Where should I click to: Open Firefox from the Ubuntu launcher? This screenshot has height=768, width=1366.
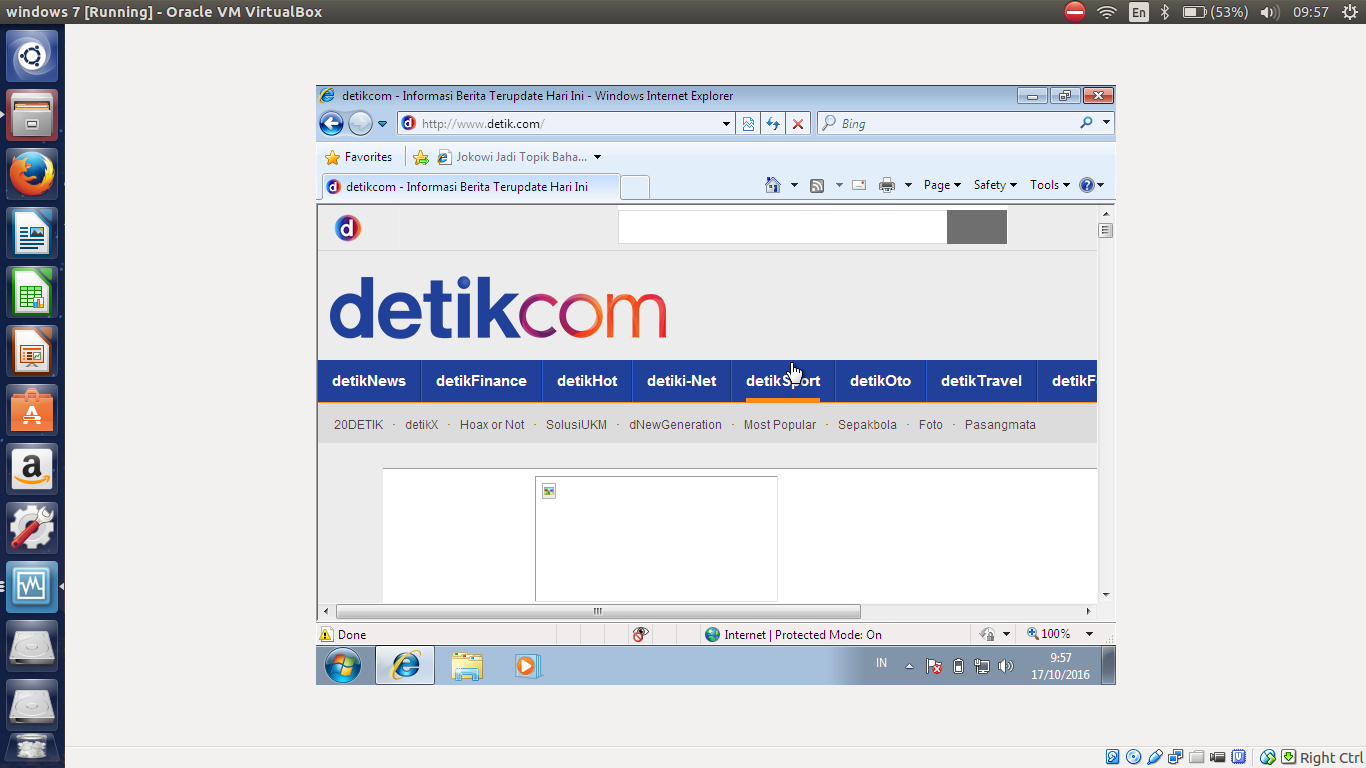click(x=32, y=174)
